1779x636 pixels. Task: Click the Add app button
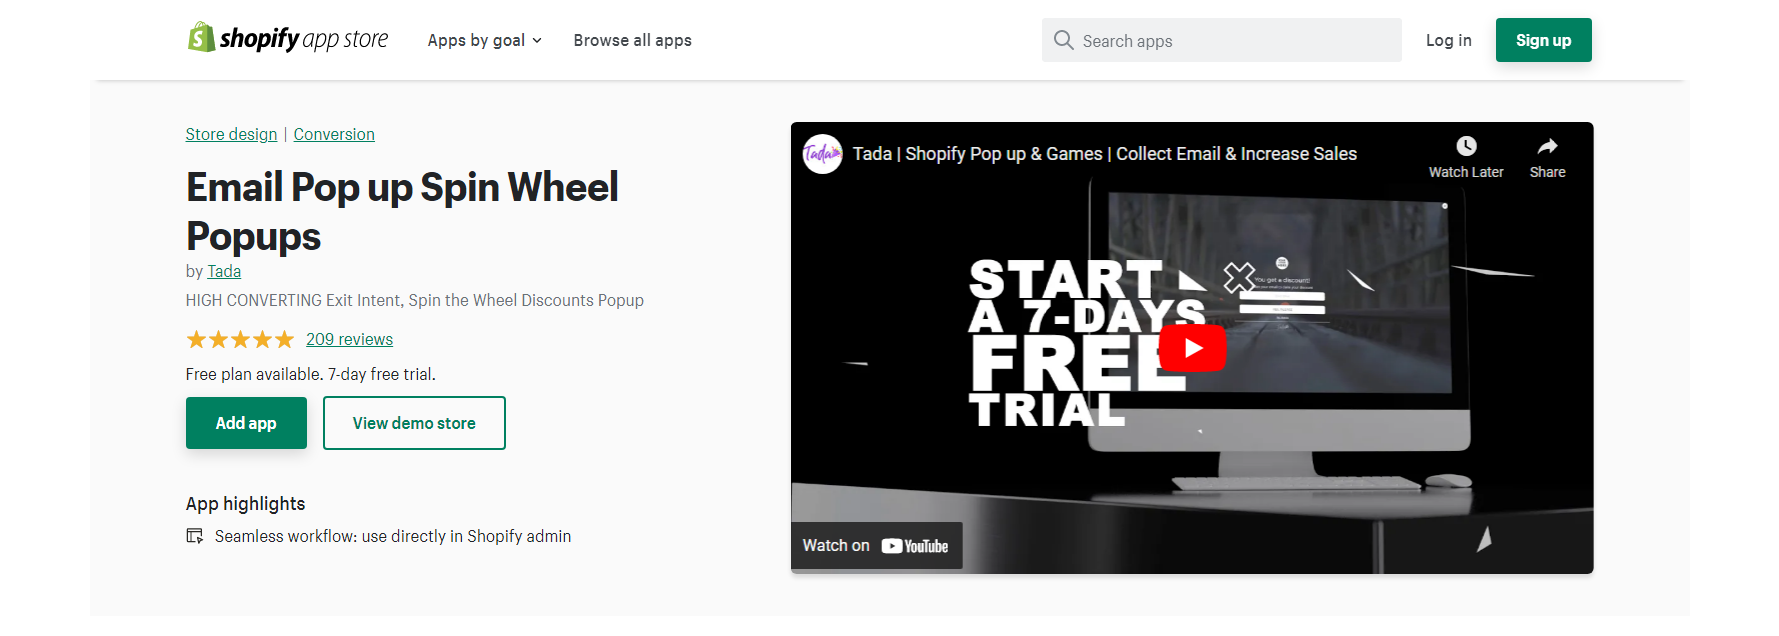click(x=246, y=423)
